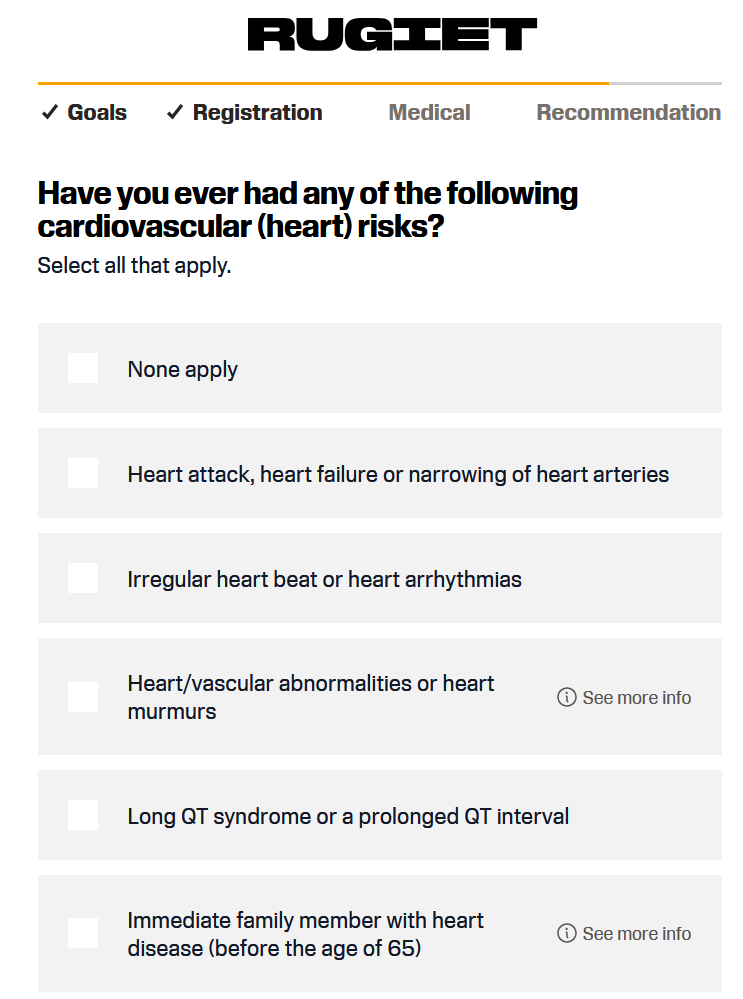Open the Medical step tab
The image size is (743, 999).
[429, 113]
